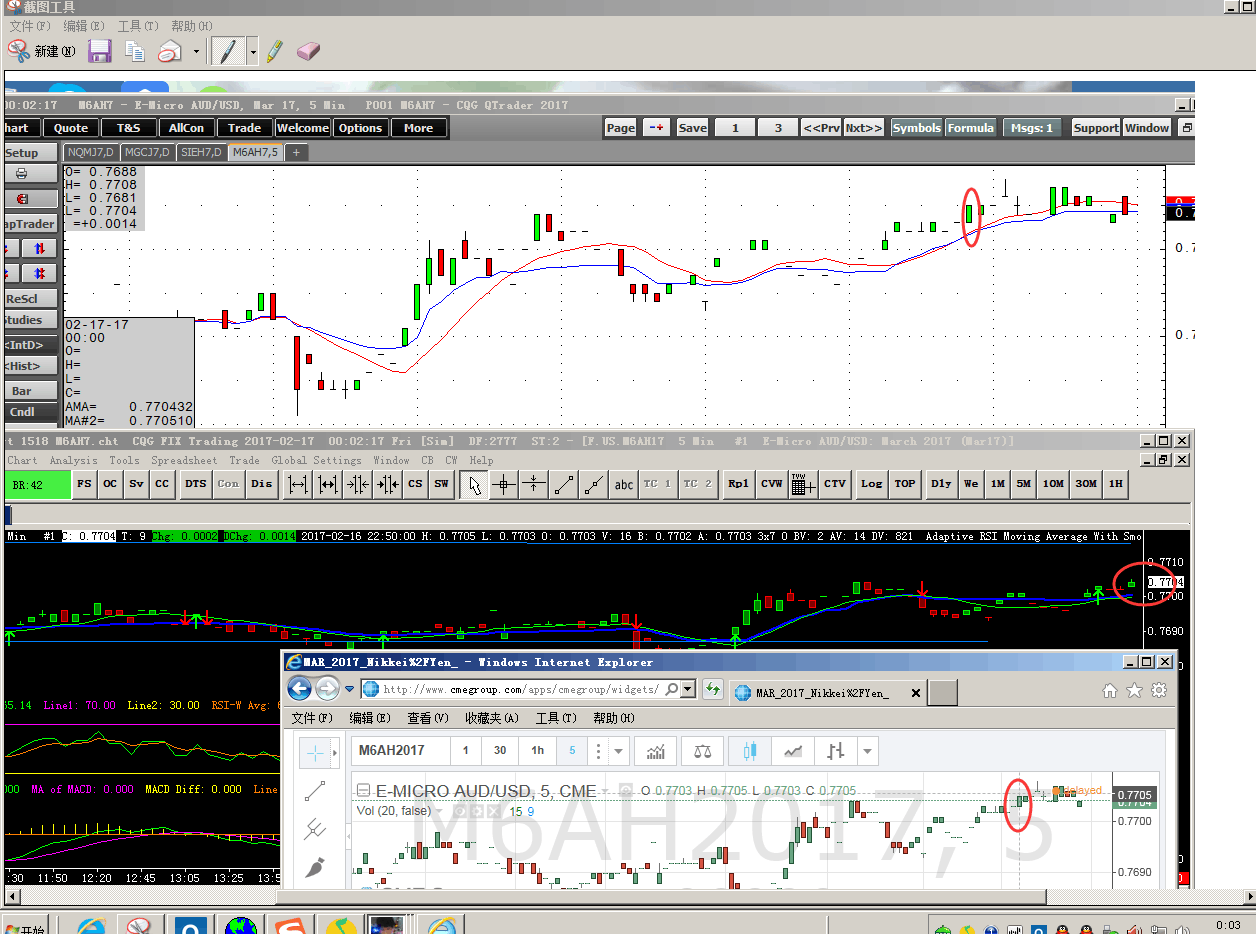The height and width of the screenshot is (934, 1256).
Task: Open the send snip dropdown arrow
Action: 196,51
